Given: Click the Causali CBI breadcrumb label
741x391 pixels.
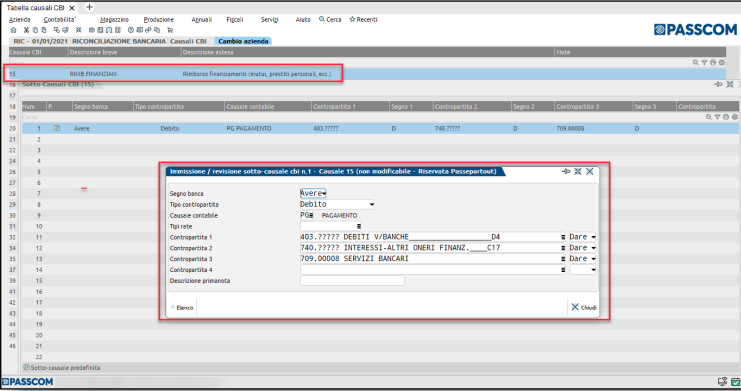Looking at the screenshot, I should (188, 41).
